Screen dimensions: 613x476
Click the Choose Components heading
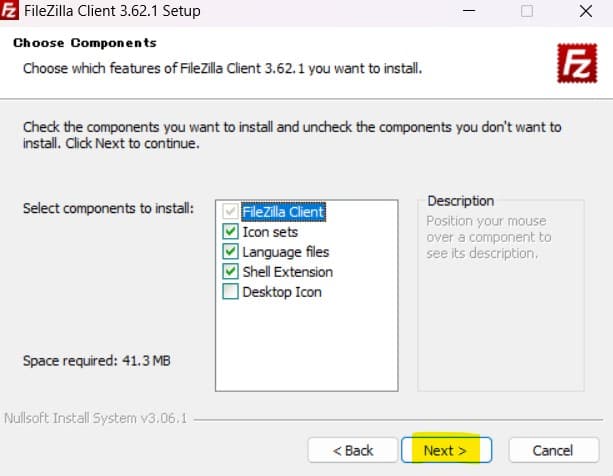point(84,43)
